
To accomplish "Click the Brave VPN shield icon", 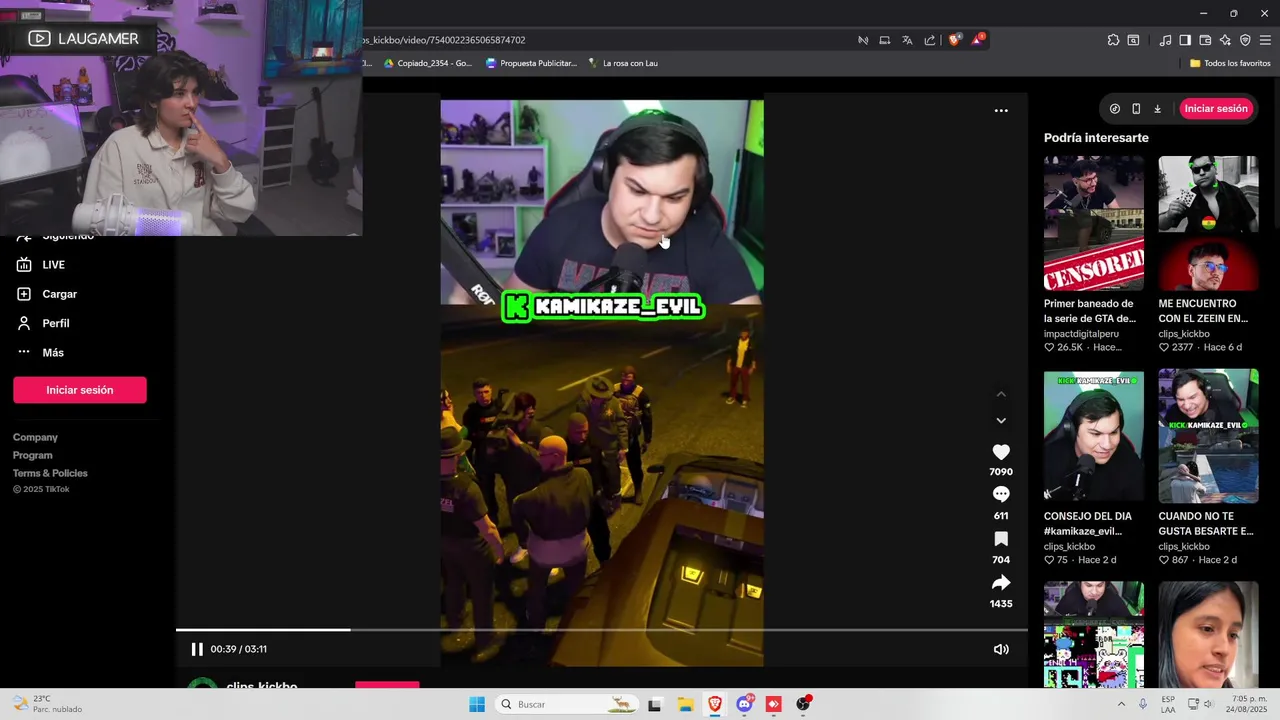I will tap(1245, 40).
